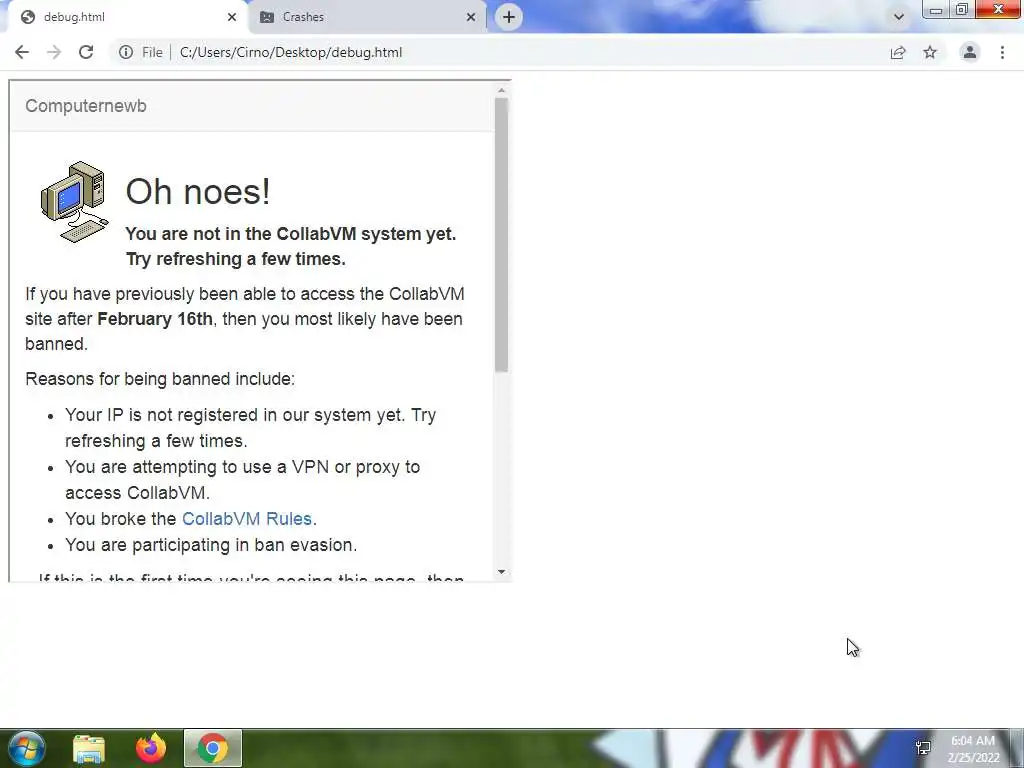Click the Computernewb navbar brand
The height and width of the screenshot is (768, 1024).
(x=86, y=106)
